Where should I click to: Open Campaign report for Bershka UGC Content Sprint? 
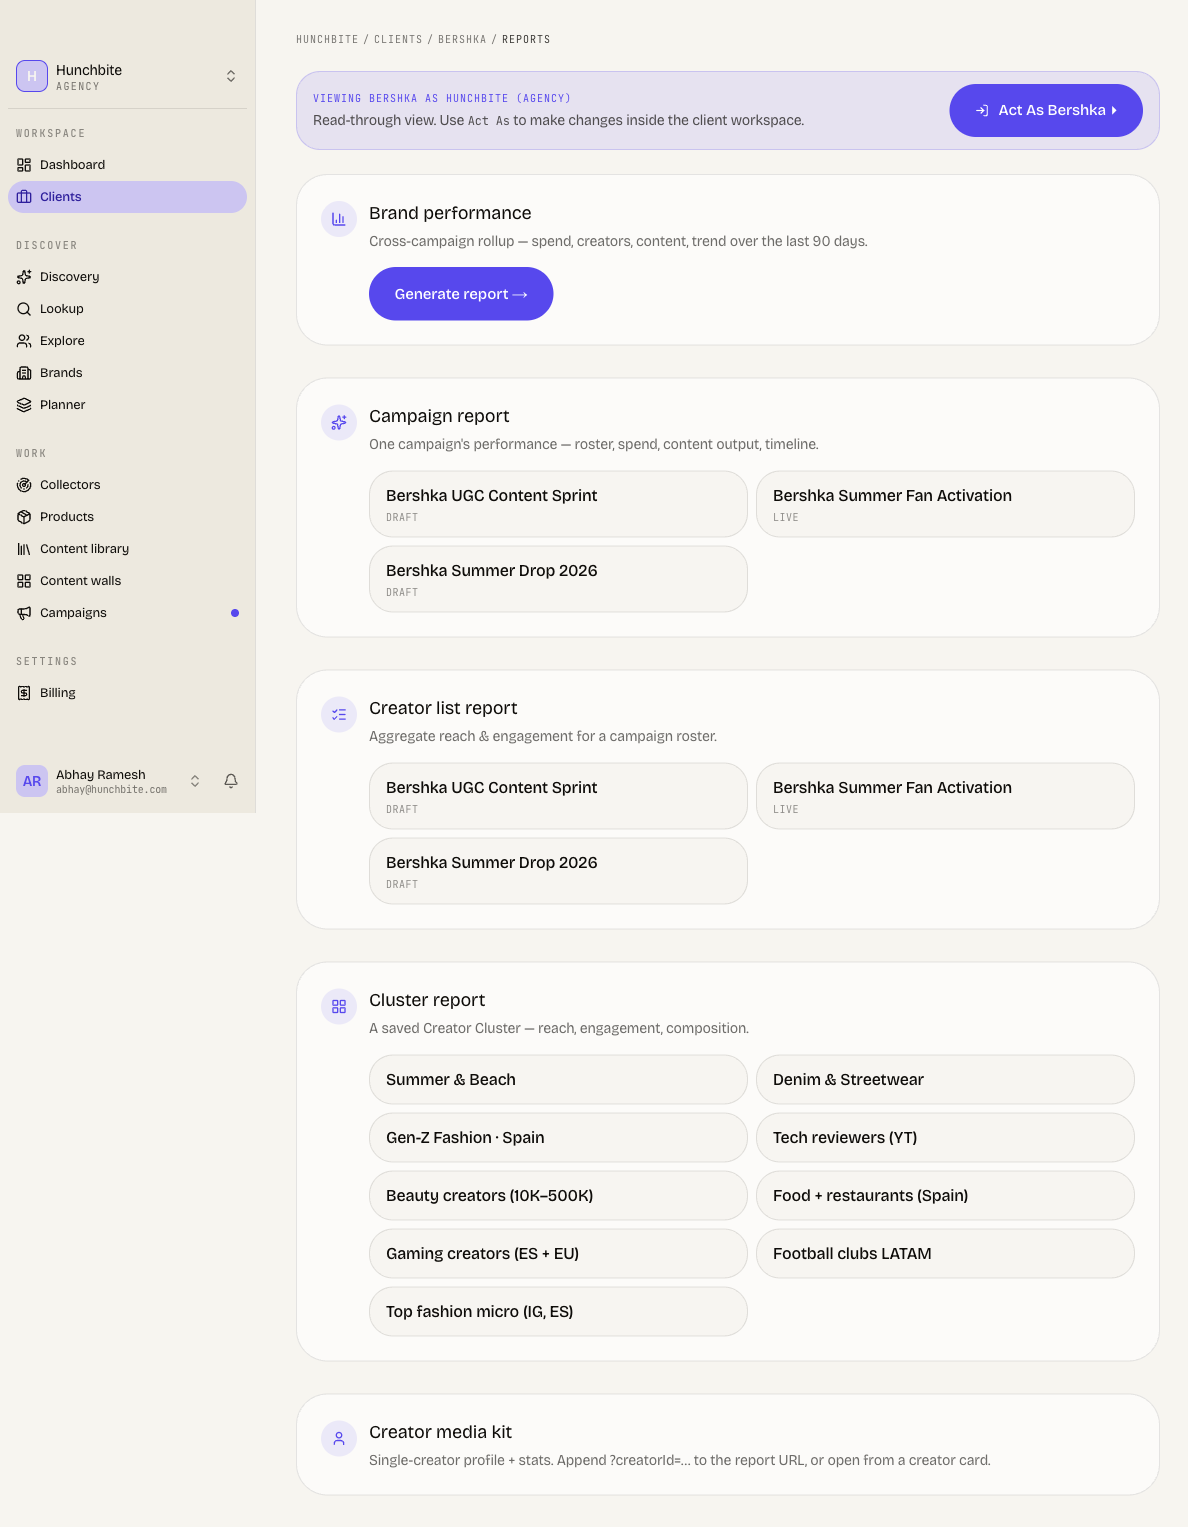(x=558, y=504)
